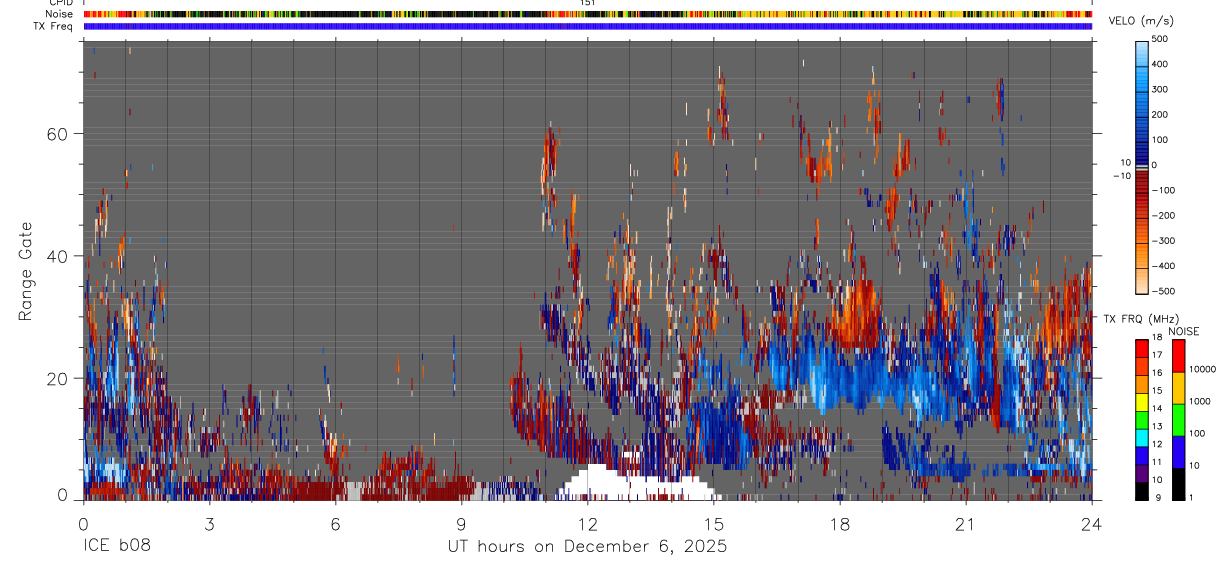Click the 11 label on TX FRQ legend
1228x567 pixels.
point(1159,462)
